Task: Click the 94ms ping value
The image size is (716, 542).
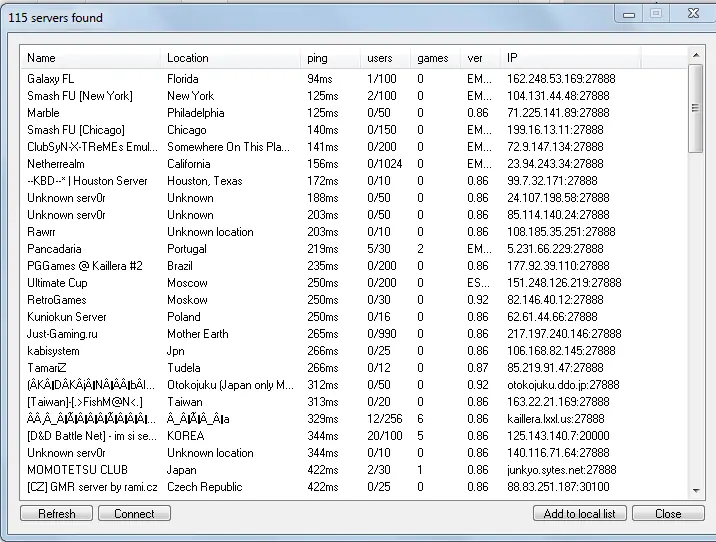Action: tap(320, 79)
